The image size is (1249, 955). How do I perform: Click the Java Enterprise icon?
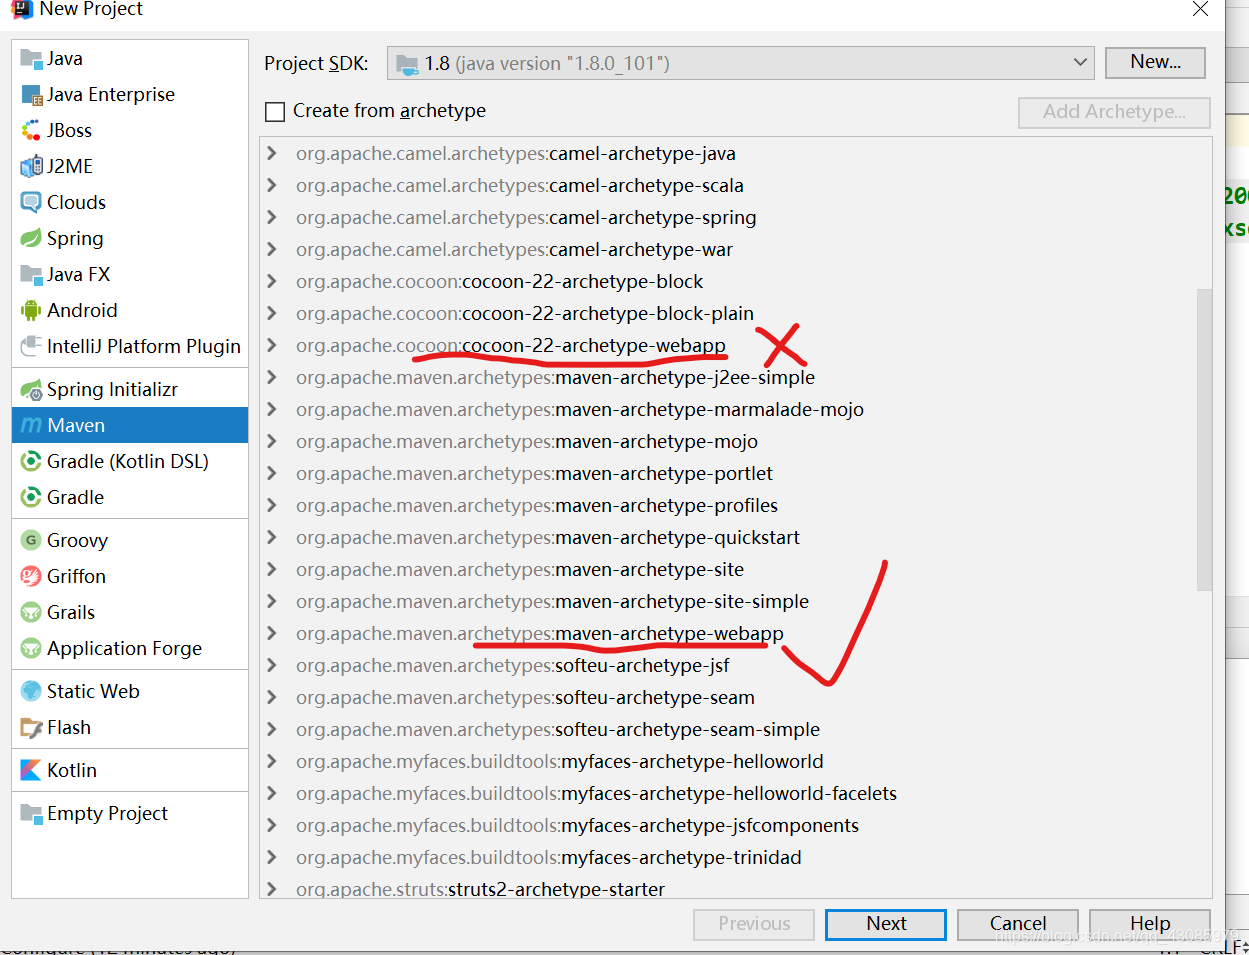pos(31,95)
